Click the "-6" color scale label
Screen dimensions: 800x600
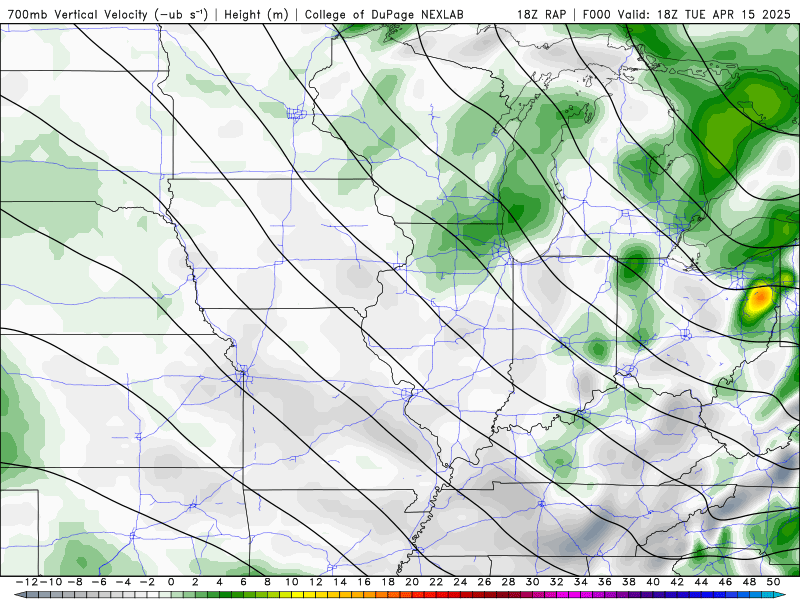[x=99, y=582]
